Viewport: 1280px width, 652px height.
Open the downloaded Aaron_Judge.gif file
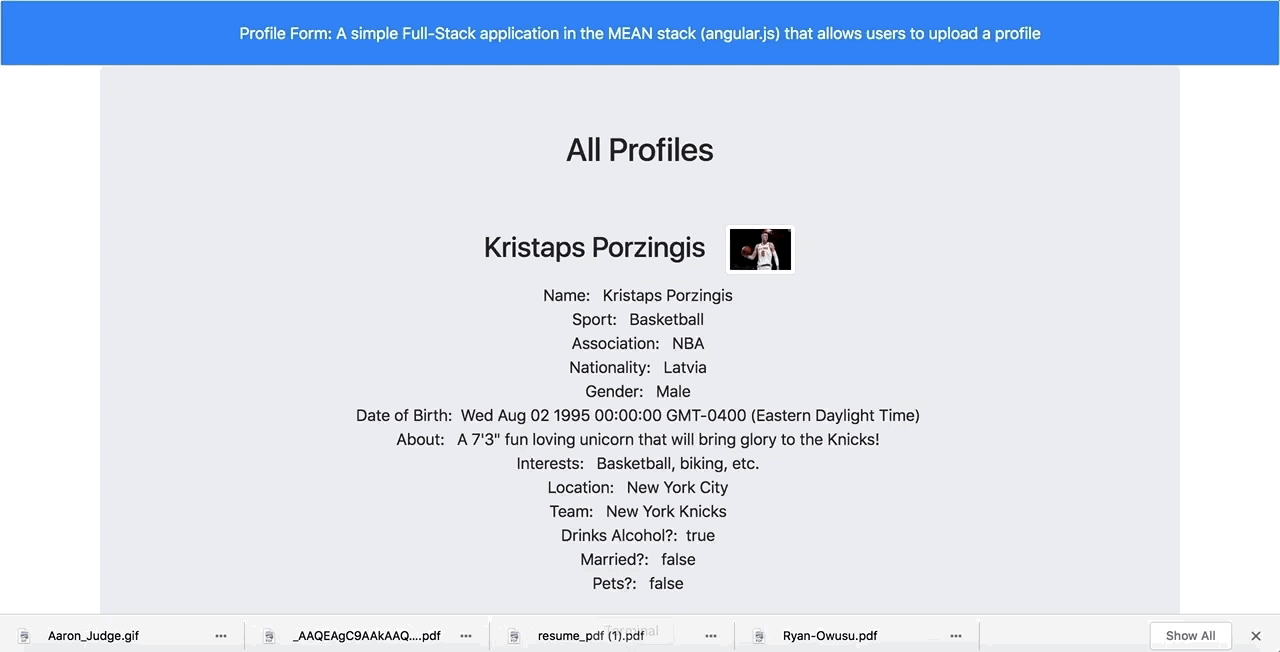pos(93,636)
